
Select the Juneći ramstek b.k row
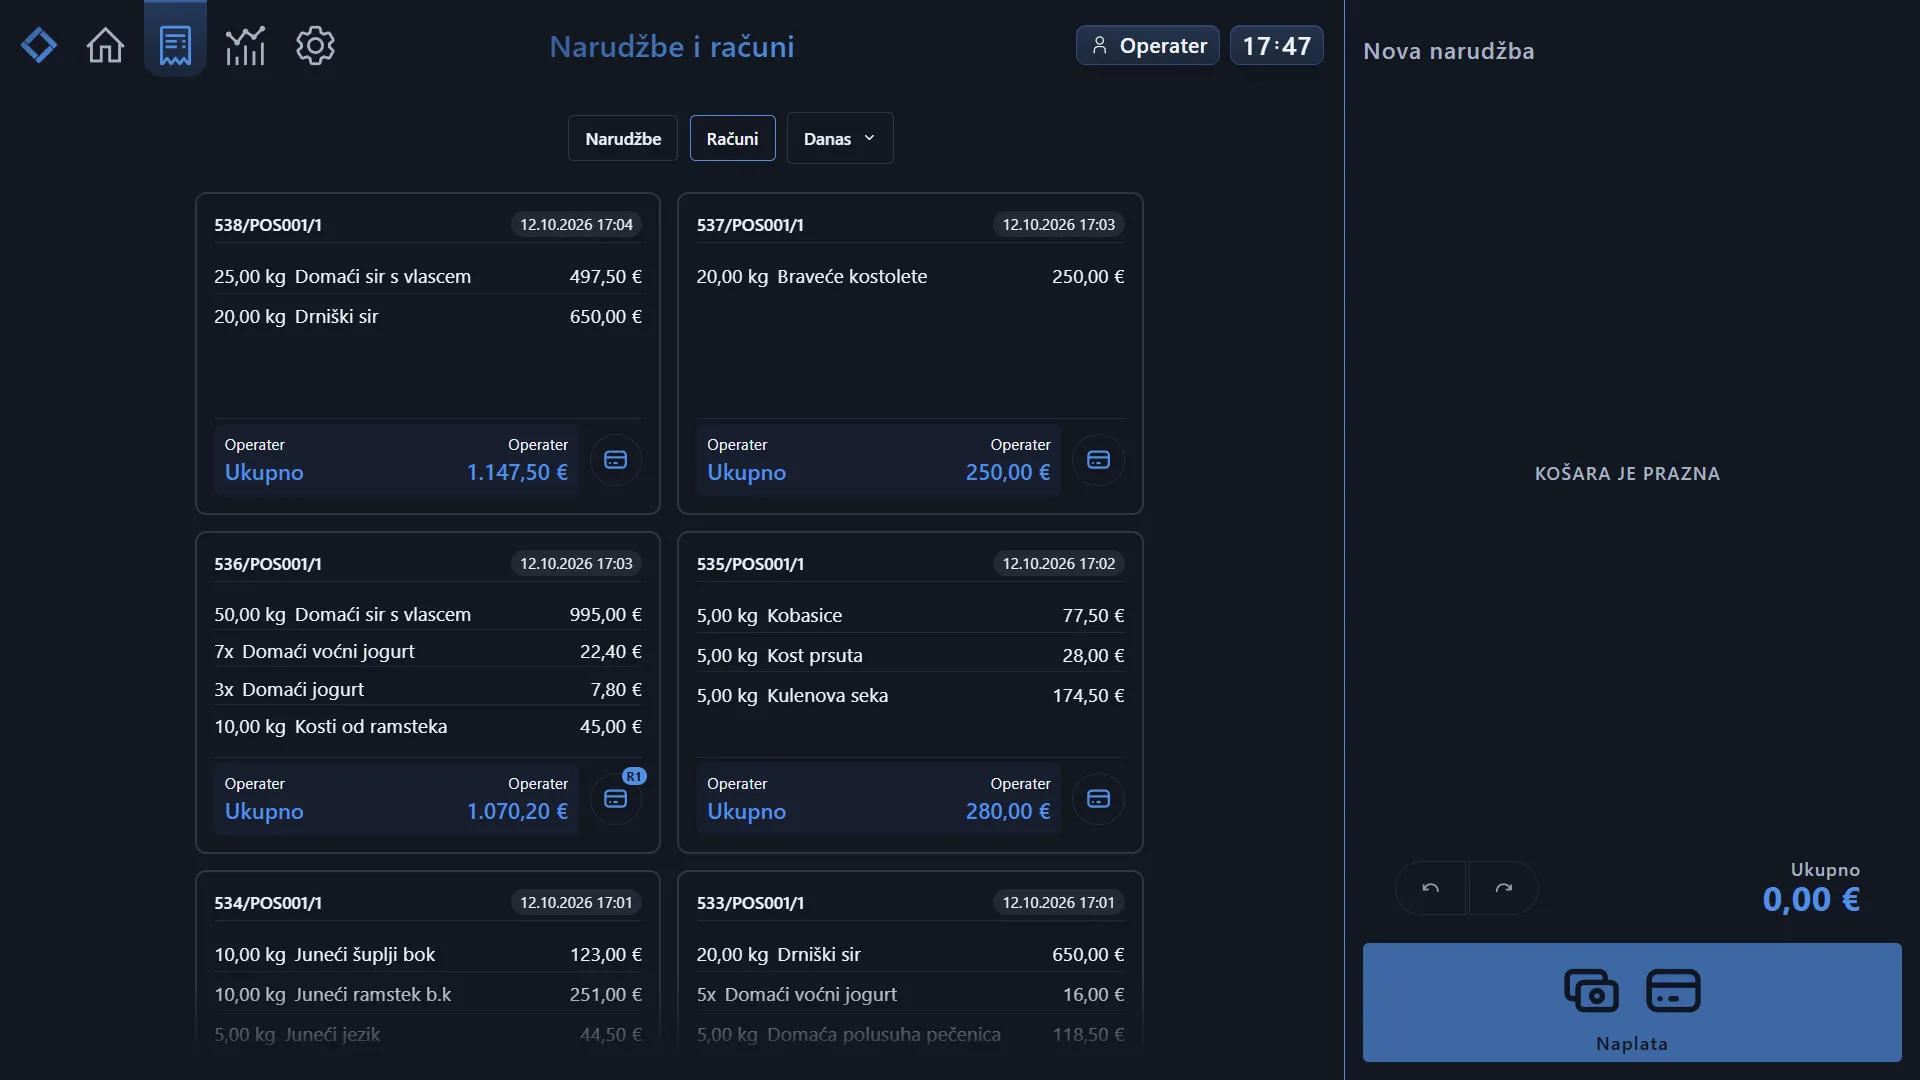pyautogui.click(x=428, y=995)
